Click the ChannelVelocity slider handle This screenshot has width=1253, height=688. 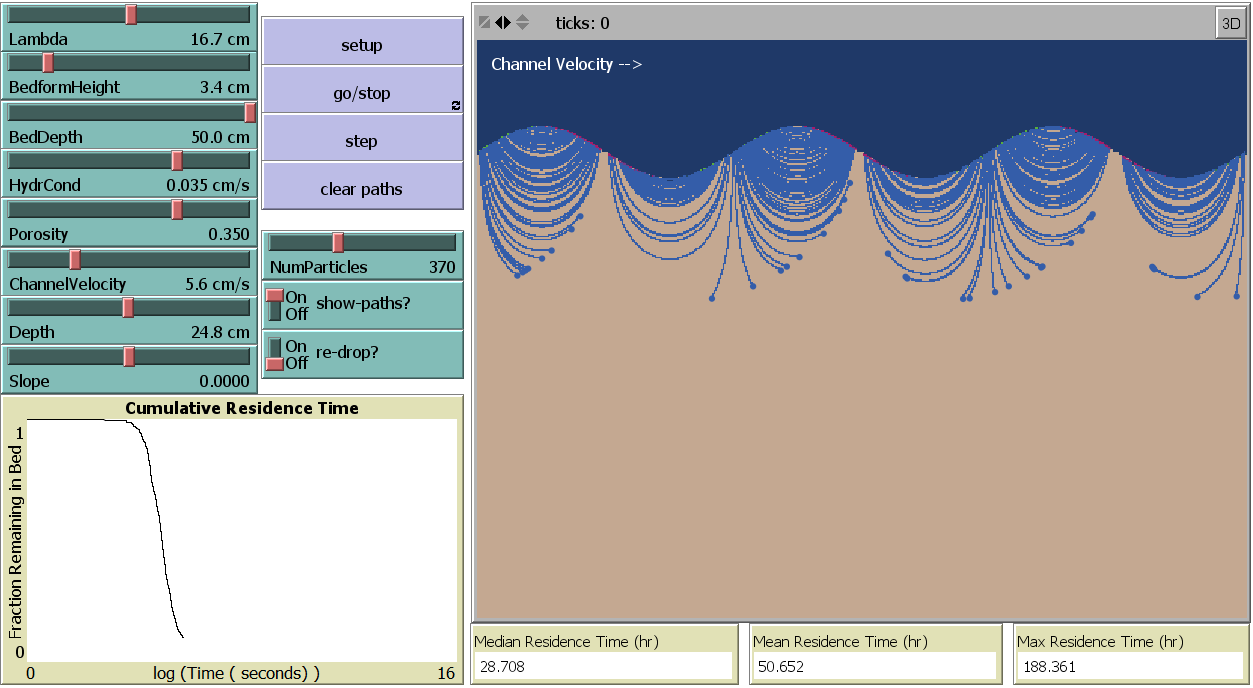point(75,259)
